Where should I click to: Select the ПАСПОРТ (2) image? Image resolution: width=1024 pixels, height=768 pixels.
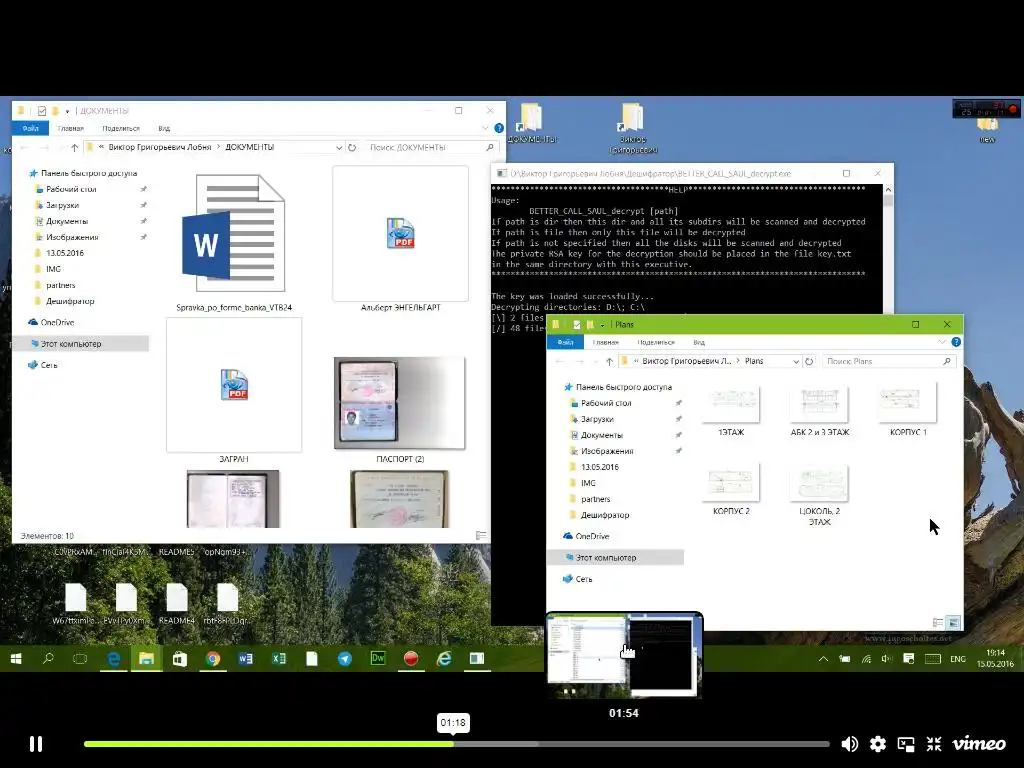(x=400, y=408)
